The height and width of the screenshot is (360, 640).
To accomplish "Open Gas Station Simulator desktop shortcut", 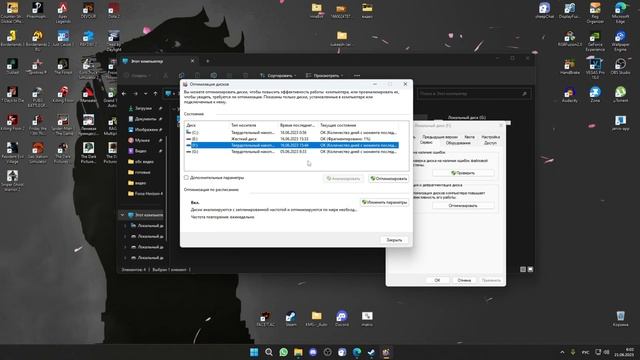I will tap(38, 153).
